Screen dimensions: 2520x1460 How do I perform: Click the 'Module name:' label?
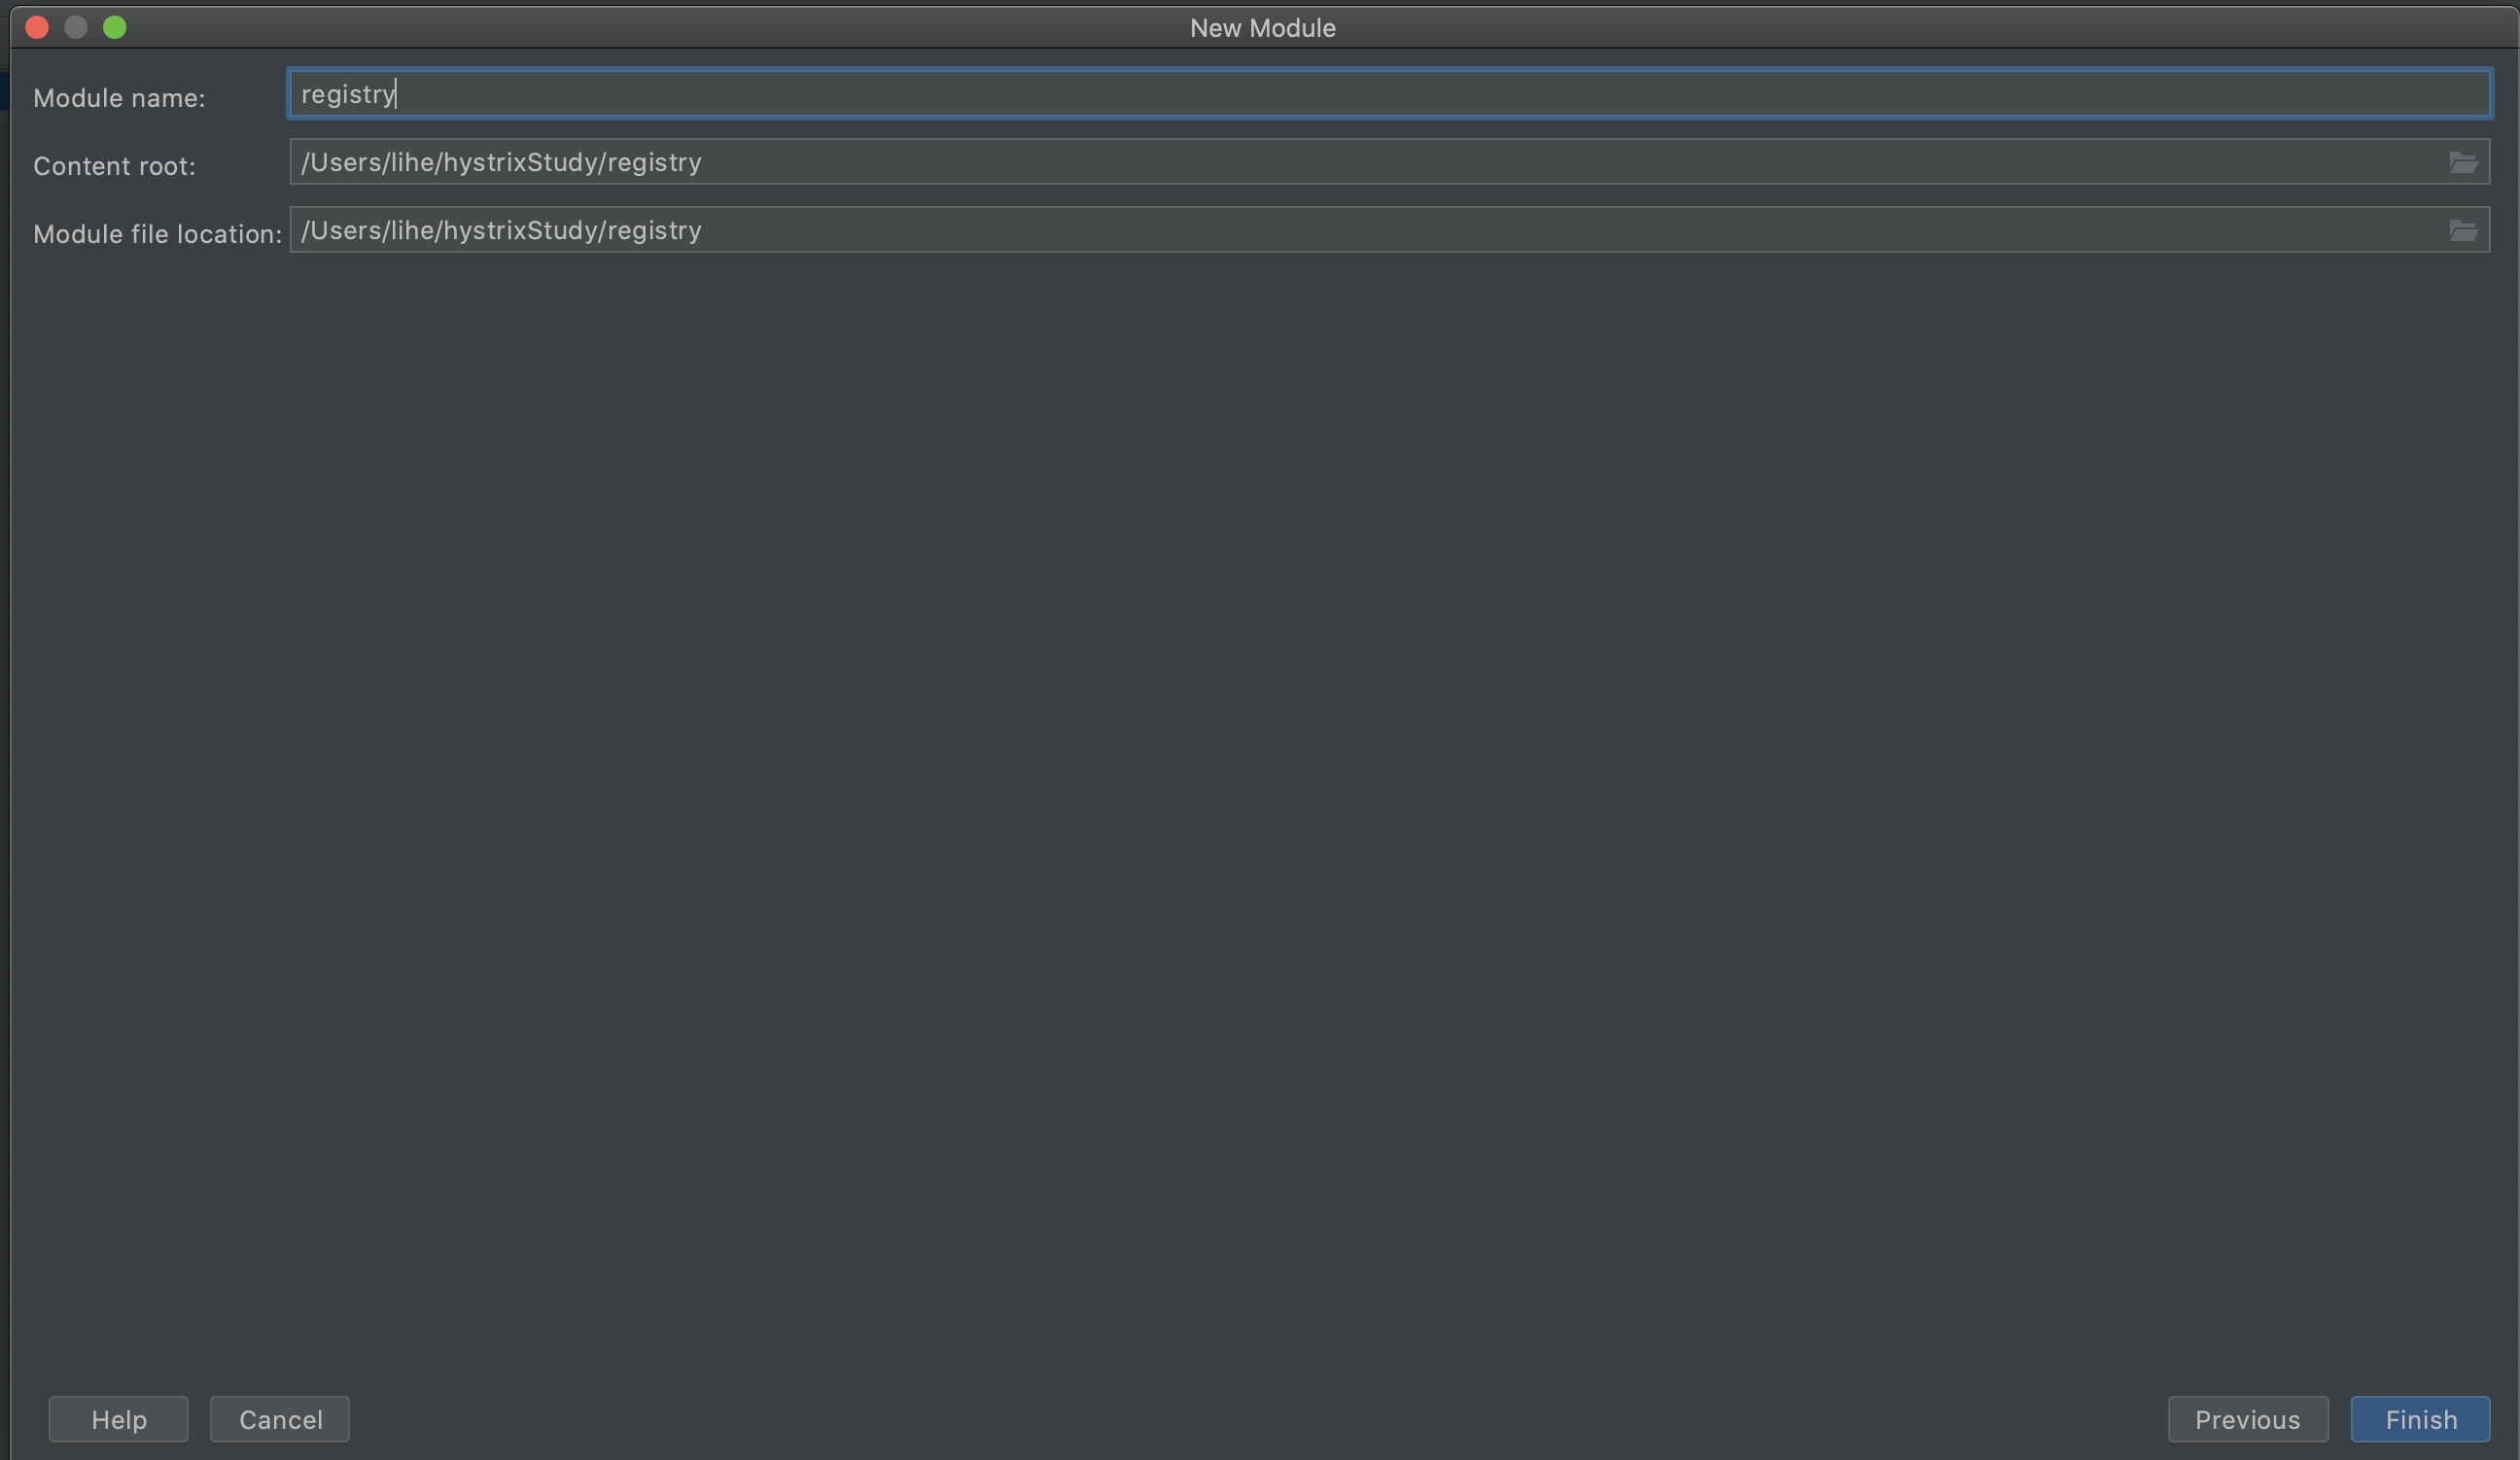(x=119, y=98)
